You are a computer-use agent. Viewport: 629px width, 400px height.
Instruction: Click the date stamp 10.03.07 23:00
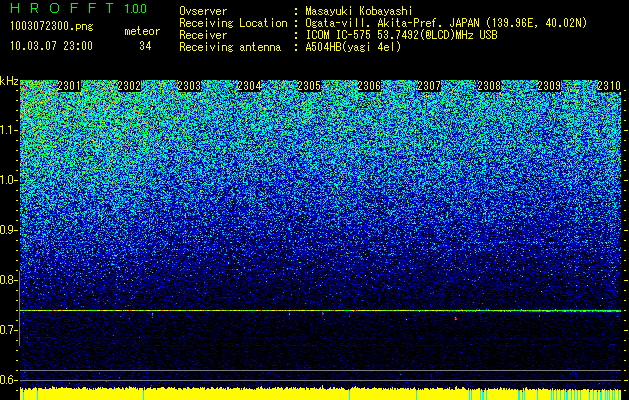coord(51,46)
